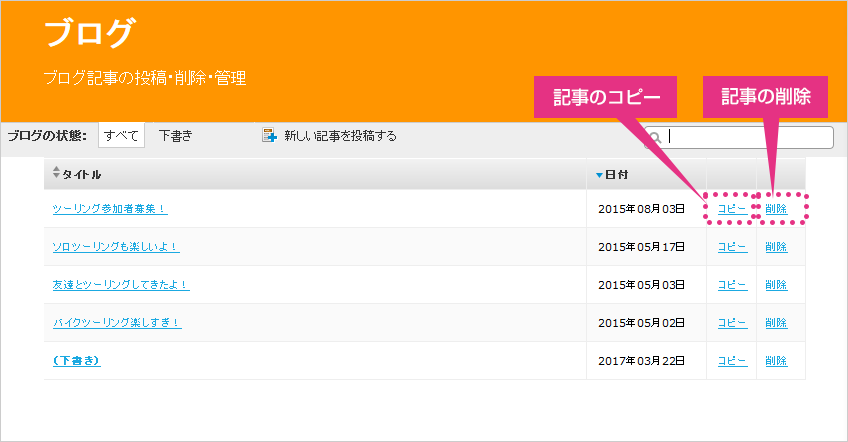Switch to the 下書き filter tab
This screenshot has width=848, height=442.
(x=175, y=135)
